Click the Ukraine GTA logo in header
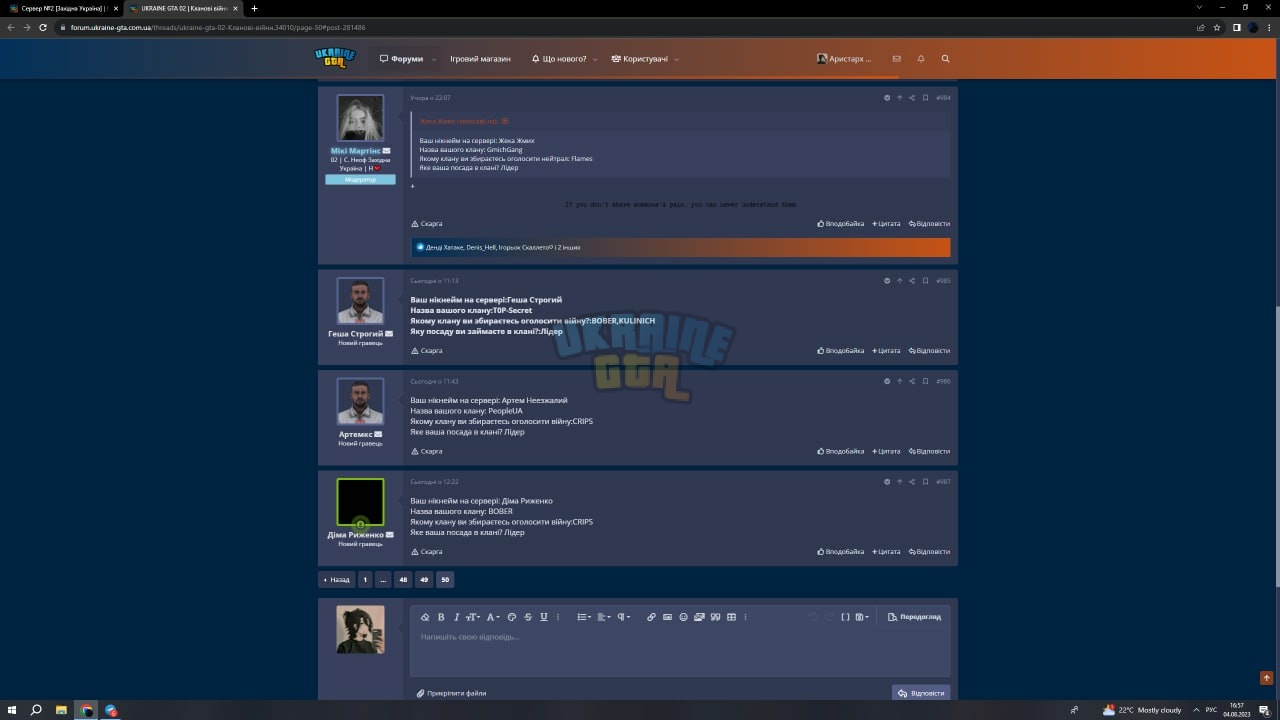This screenshot has height=720, width=1280. [335, 58]
